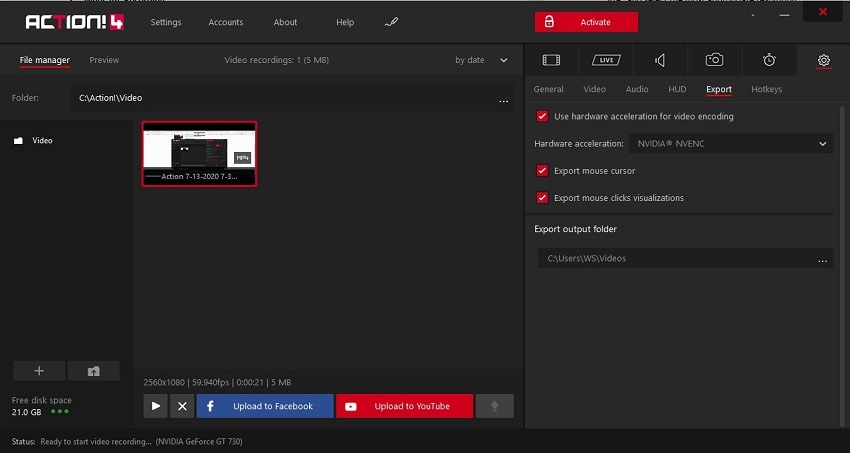Select the Action 7-13-2020 video thumbnail
Screen dimensions: 850x453
point(199,153)
